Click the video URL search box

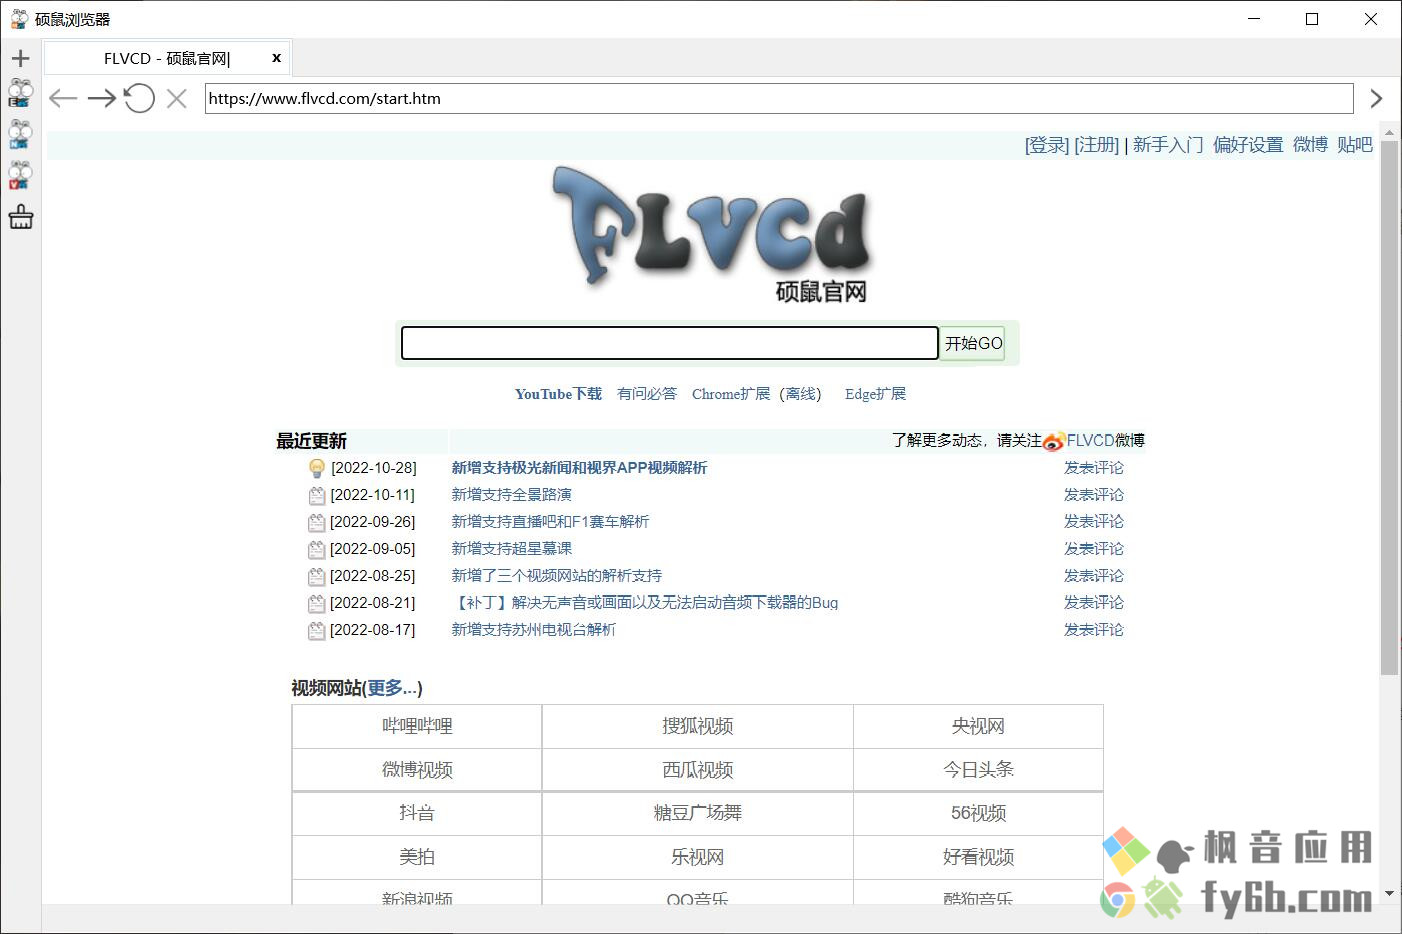[669, 343]
